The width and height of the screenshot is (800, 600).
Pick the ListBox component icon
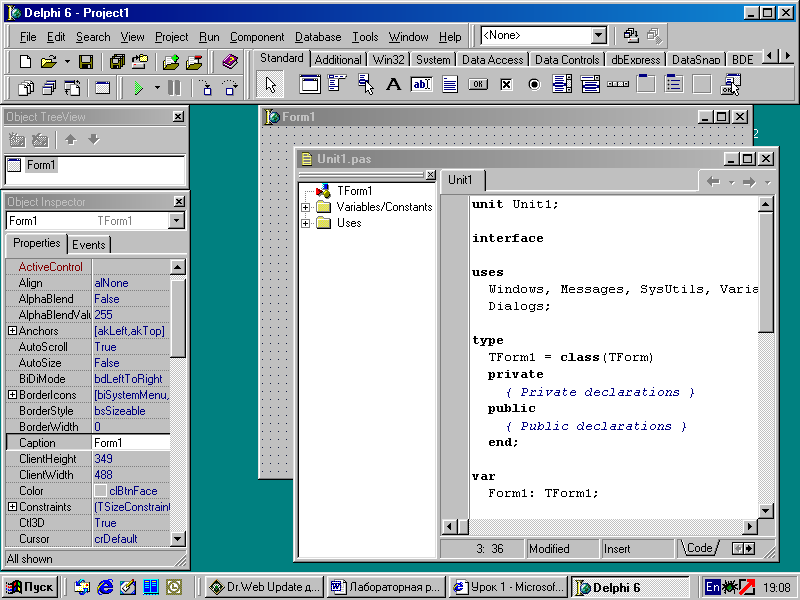click(x=562, y=84)
